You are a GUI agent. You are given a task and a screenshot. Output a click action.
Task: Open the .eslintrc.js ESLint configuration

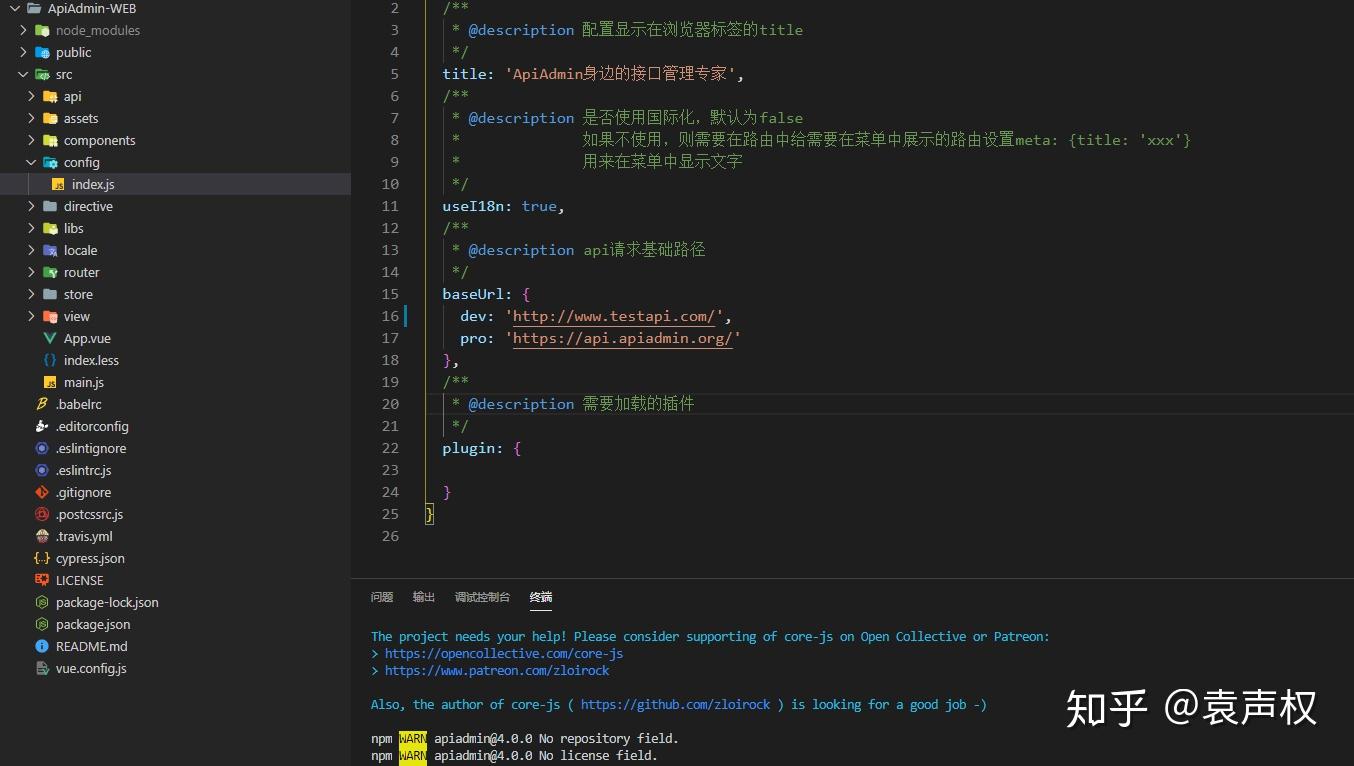click(89, 470)
